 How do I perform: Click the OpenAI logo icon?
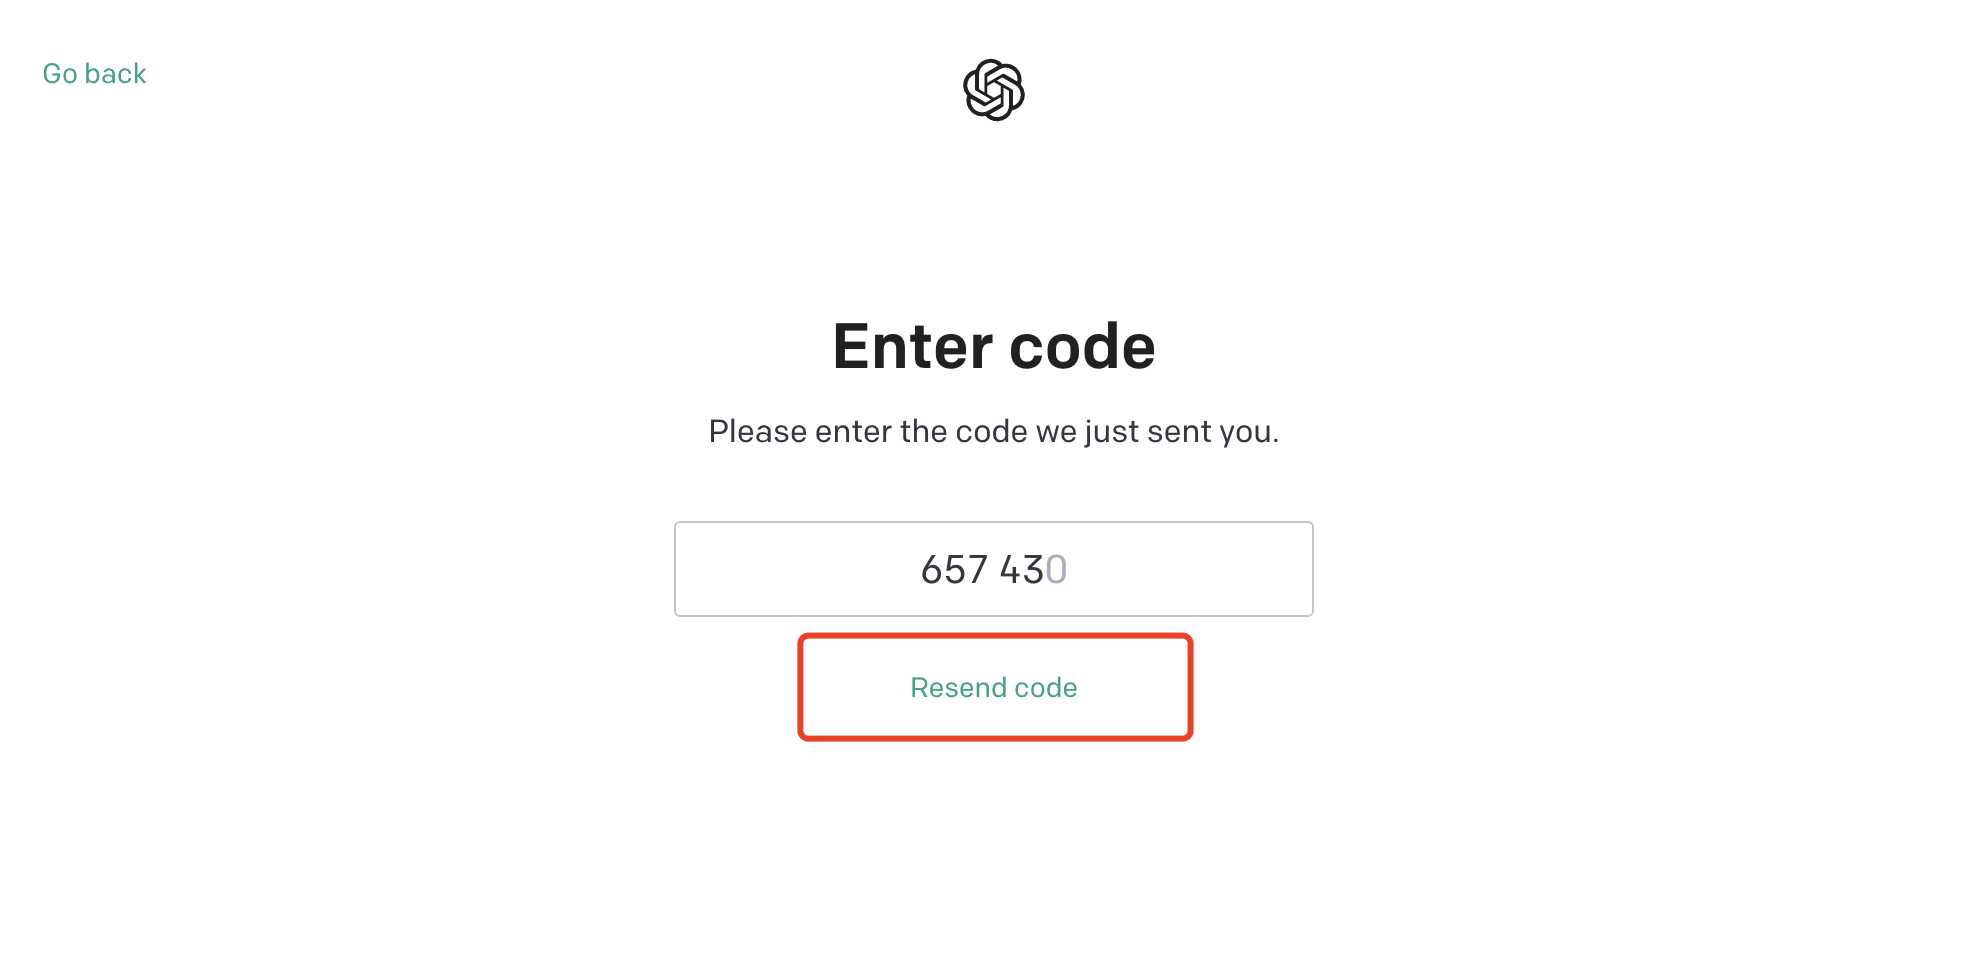pyautogui.click(x=993, y=90)
